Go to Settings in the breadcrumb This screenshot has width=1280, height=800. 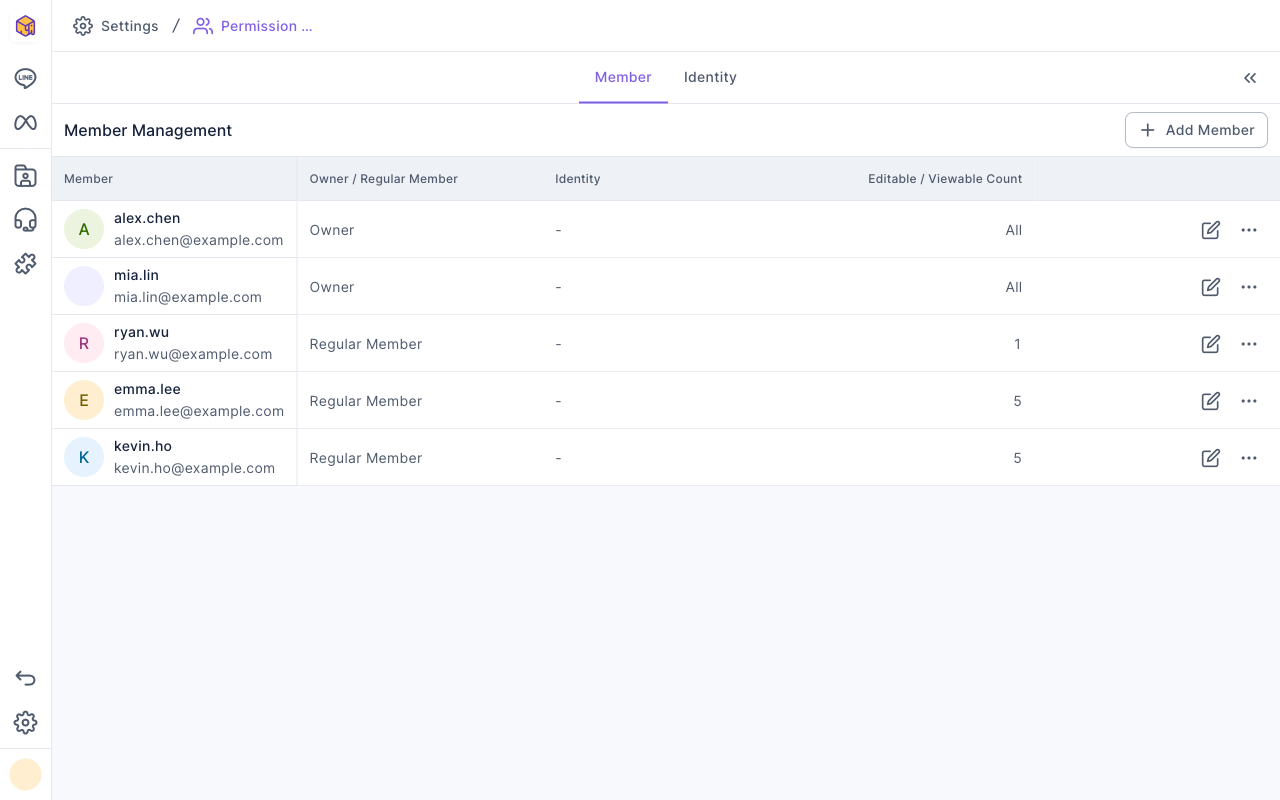[x=116, y=26]
